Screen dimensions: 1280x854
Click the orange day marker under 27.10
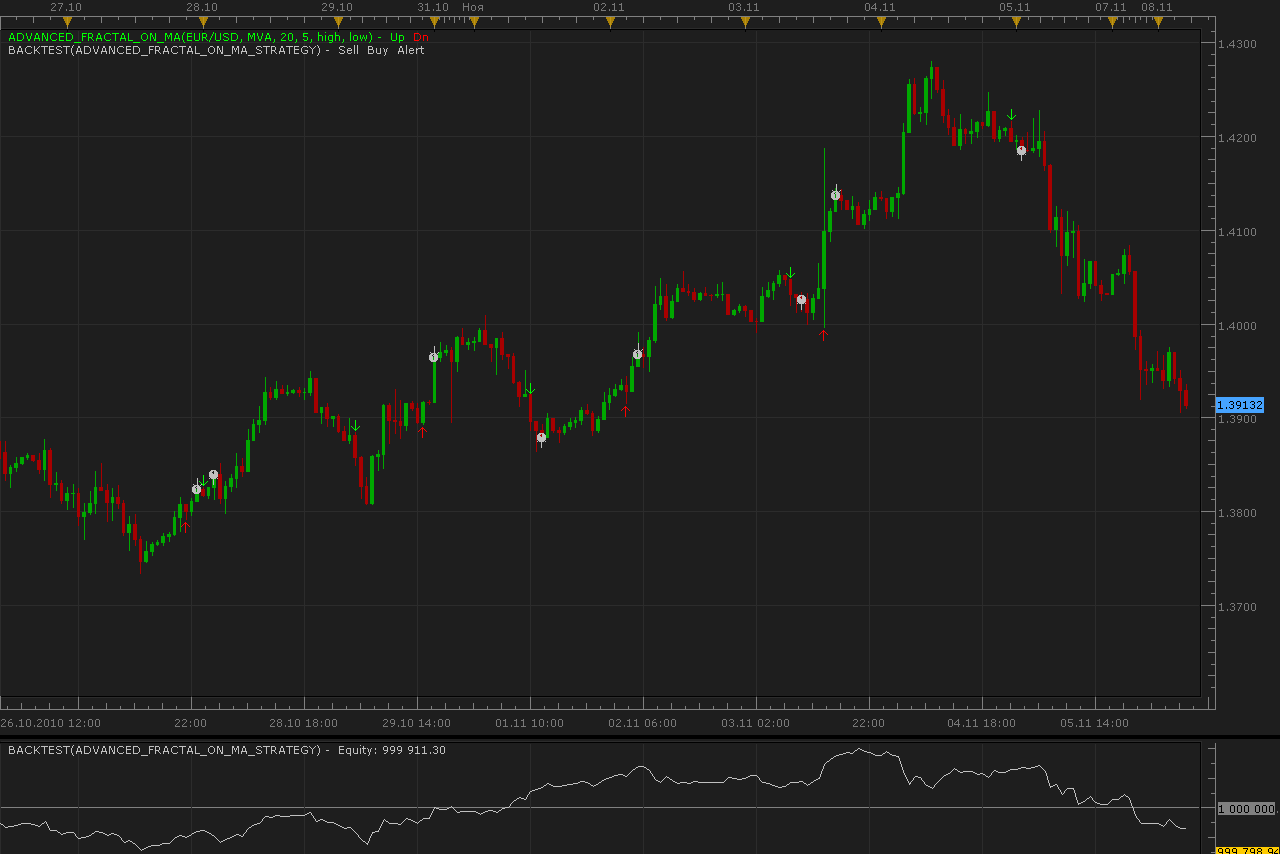(x=67, y=21)
